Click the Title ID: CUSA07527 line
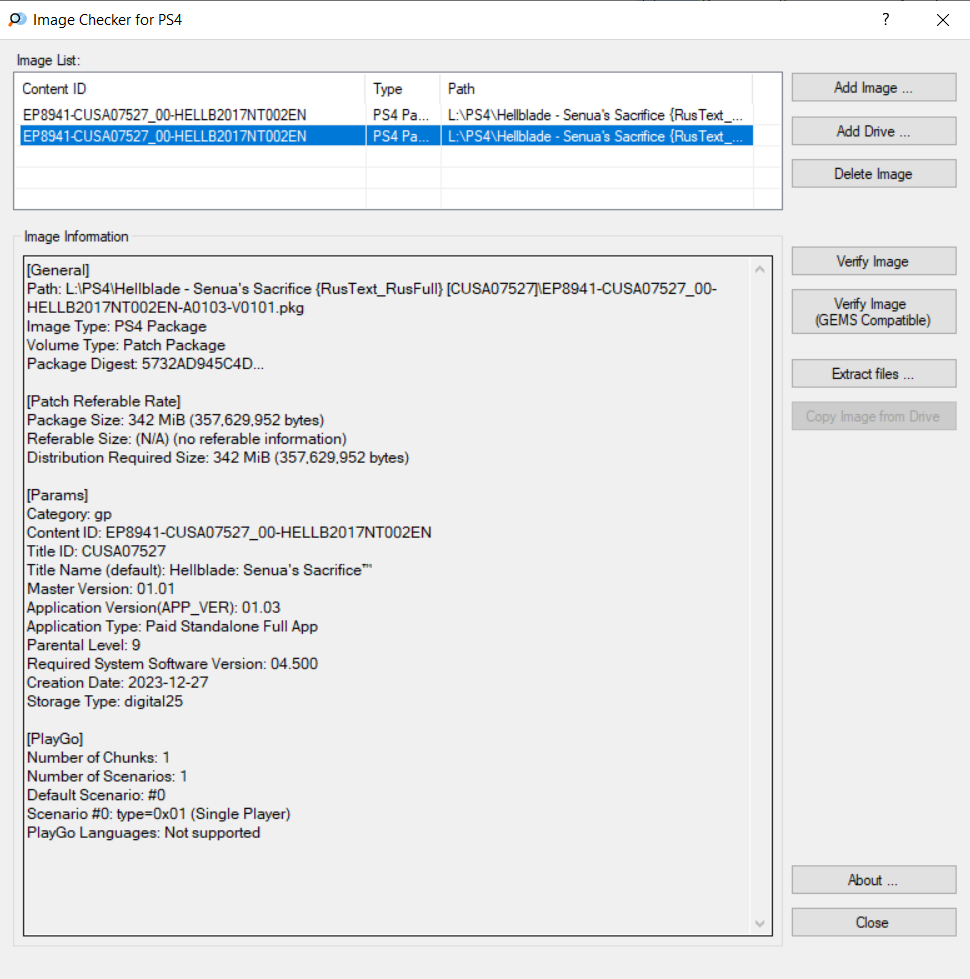Viewport: 970px width, 979px height. coord(96,551)
